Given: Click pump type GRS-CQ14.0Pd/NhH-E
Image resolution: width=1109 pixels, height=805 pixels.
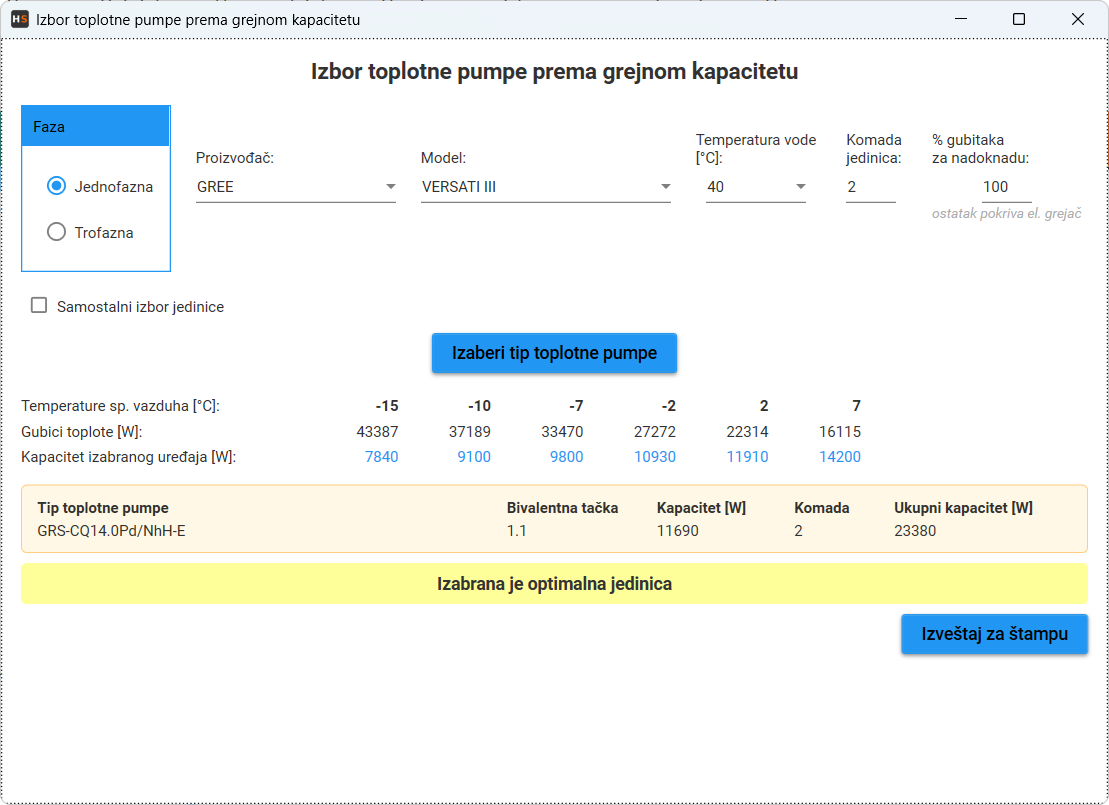Looking at the screenshot, I should (112, 531).
